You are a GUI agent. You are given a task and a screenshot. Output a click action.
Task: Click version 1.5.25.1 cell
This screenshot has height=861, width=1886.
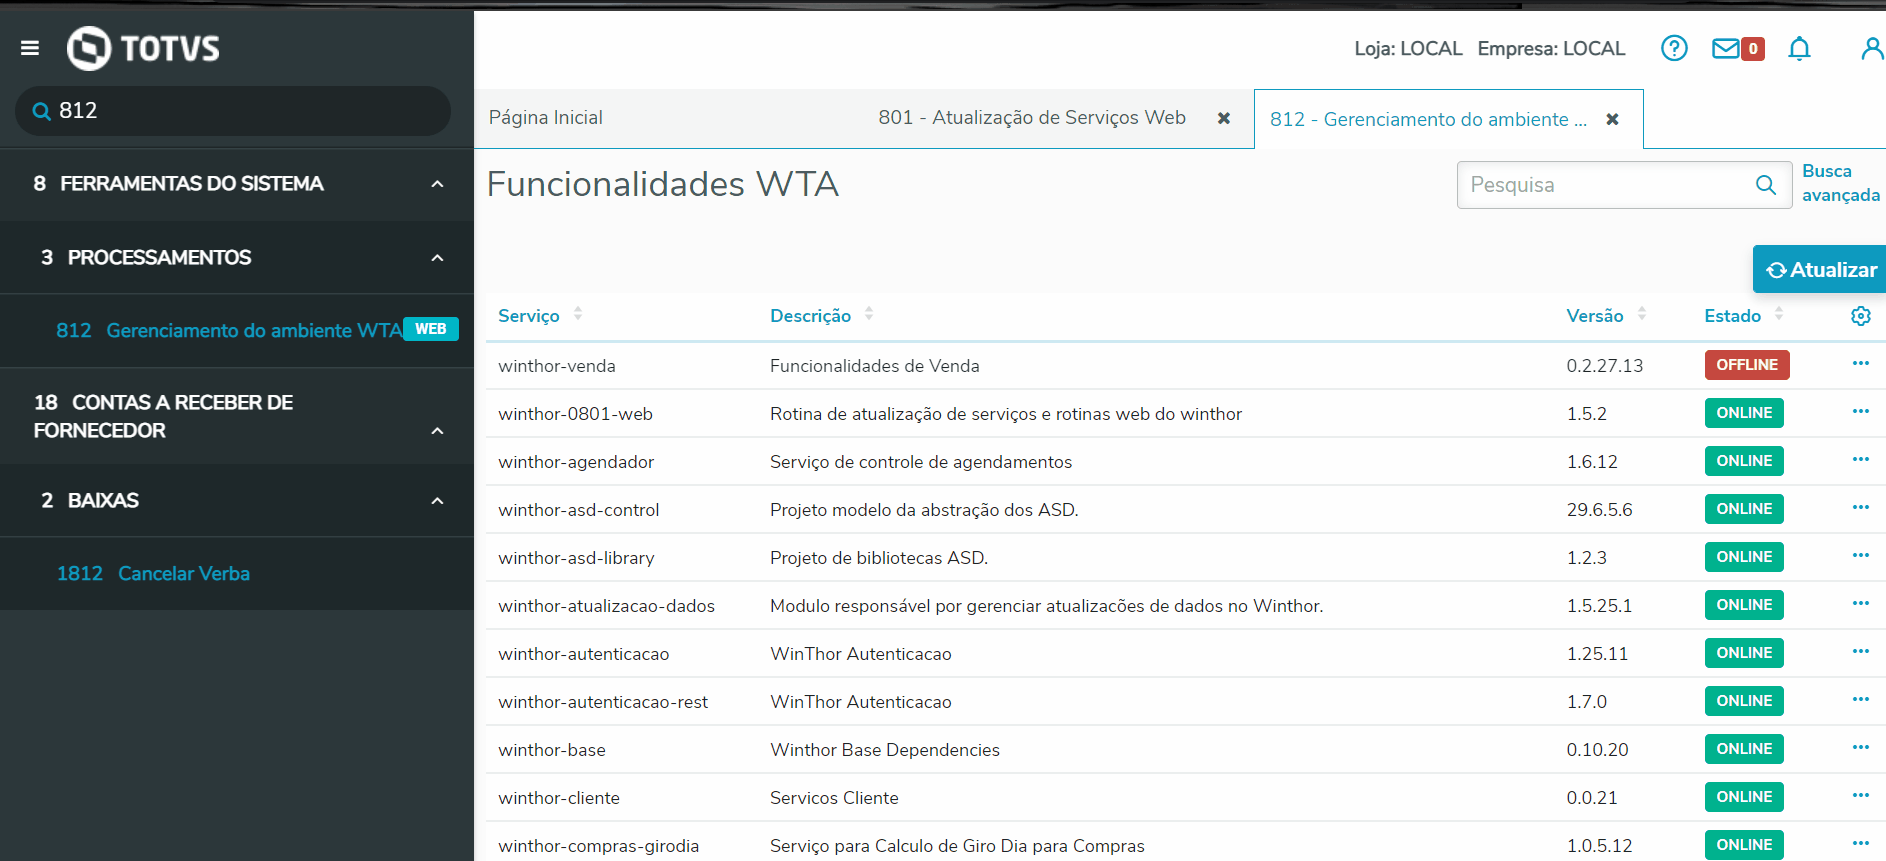click(x=1599, y=606)
